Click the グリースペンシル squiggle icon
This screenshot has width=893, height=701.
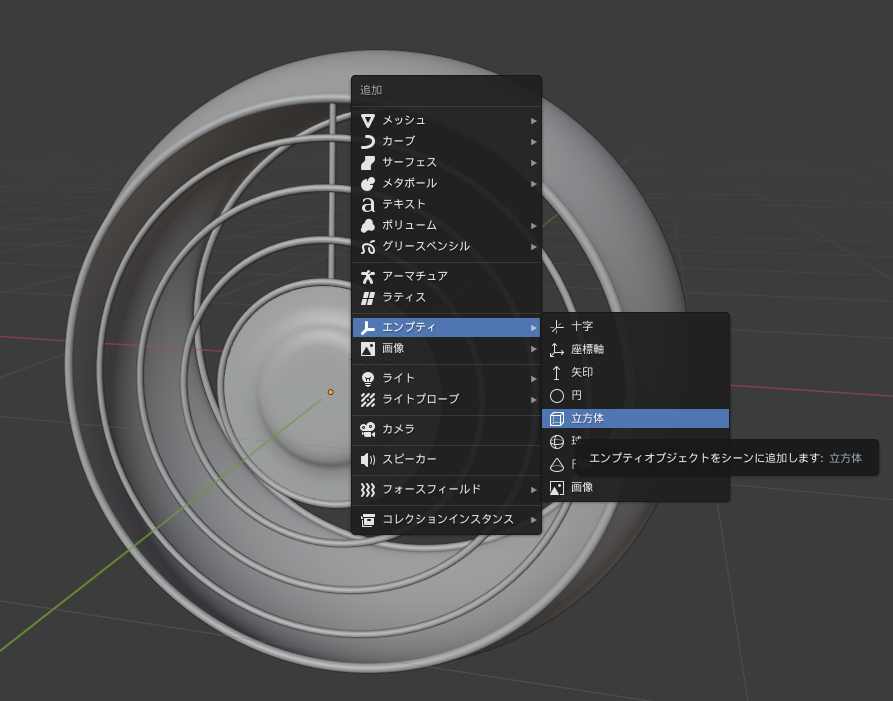(368, 247)
